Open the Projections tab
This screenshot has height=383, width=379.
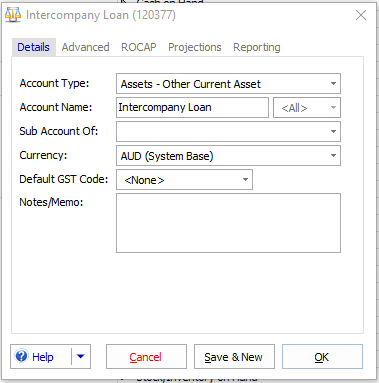coord(195,47)
